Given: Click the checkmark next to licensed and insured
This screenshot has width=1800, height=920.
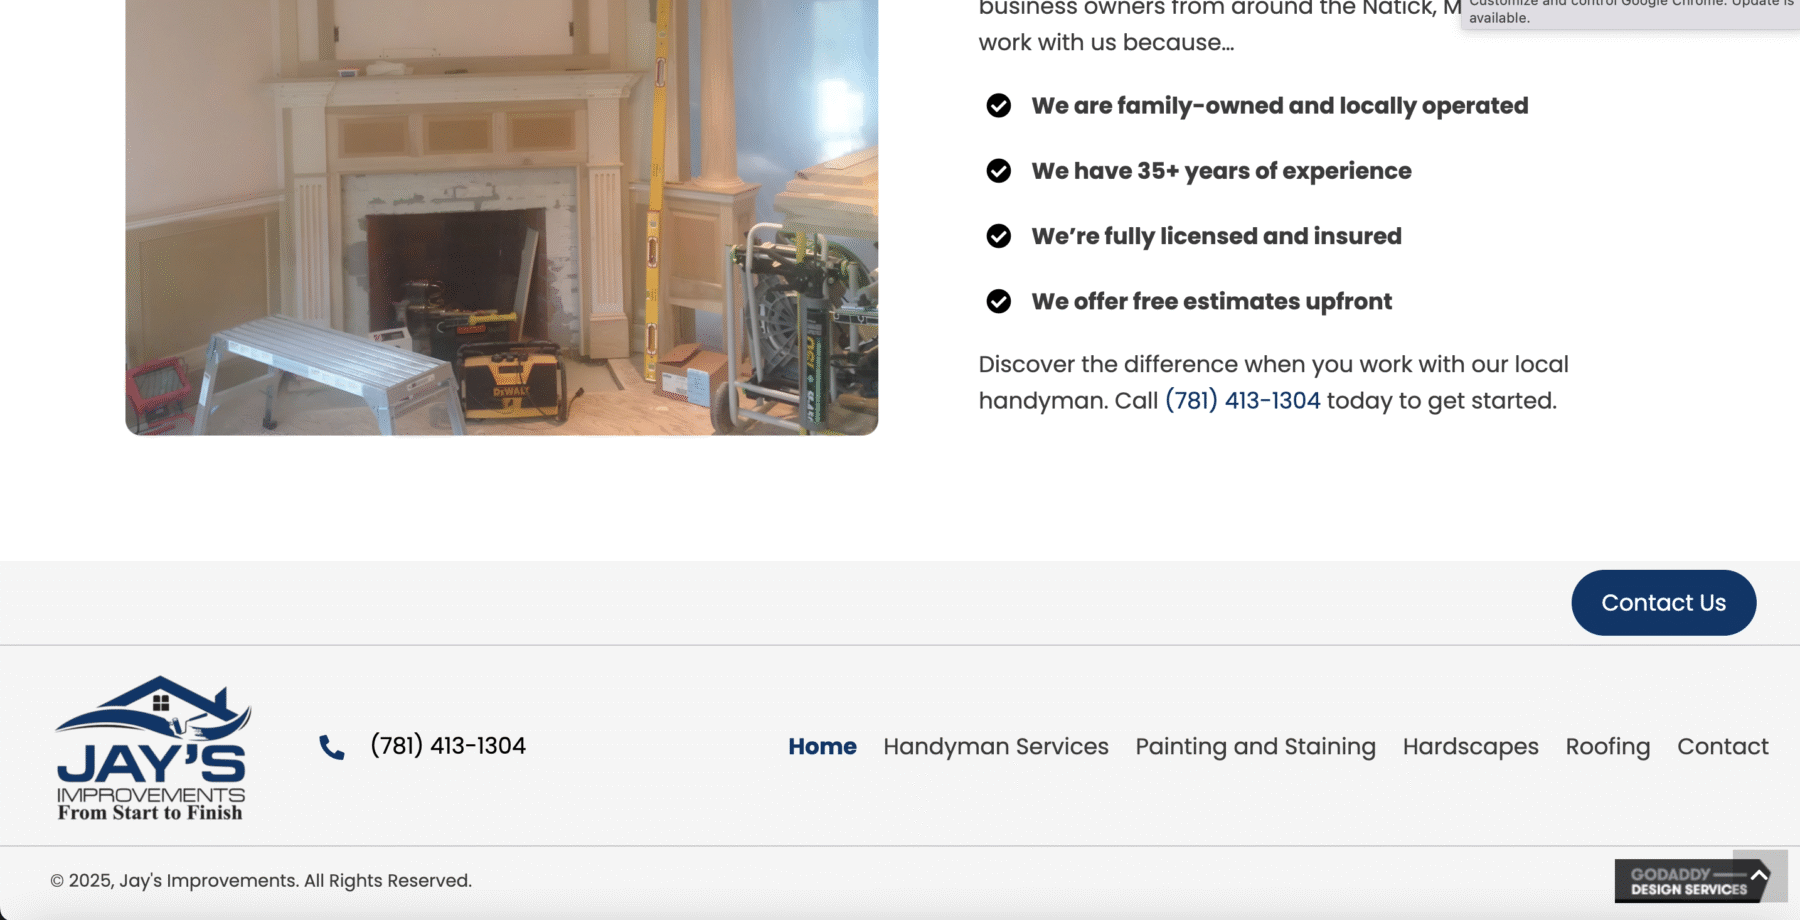Looking at the screenshot, I should 998,236.
